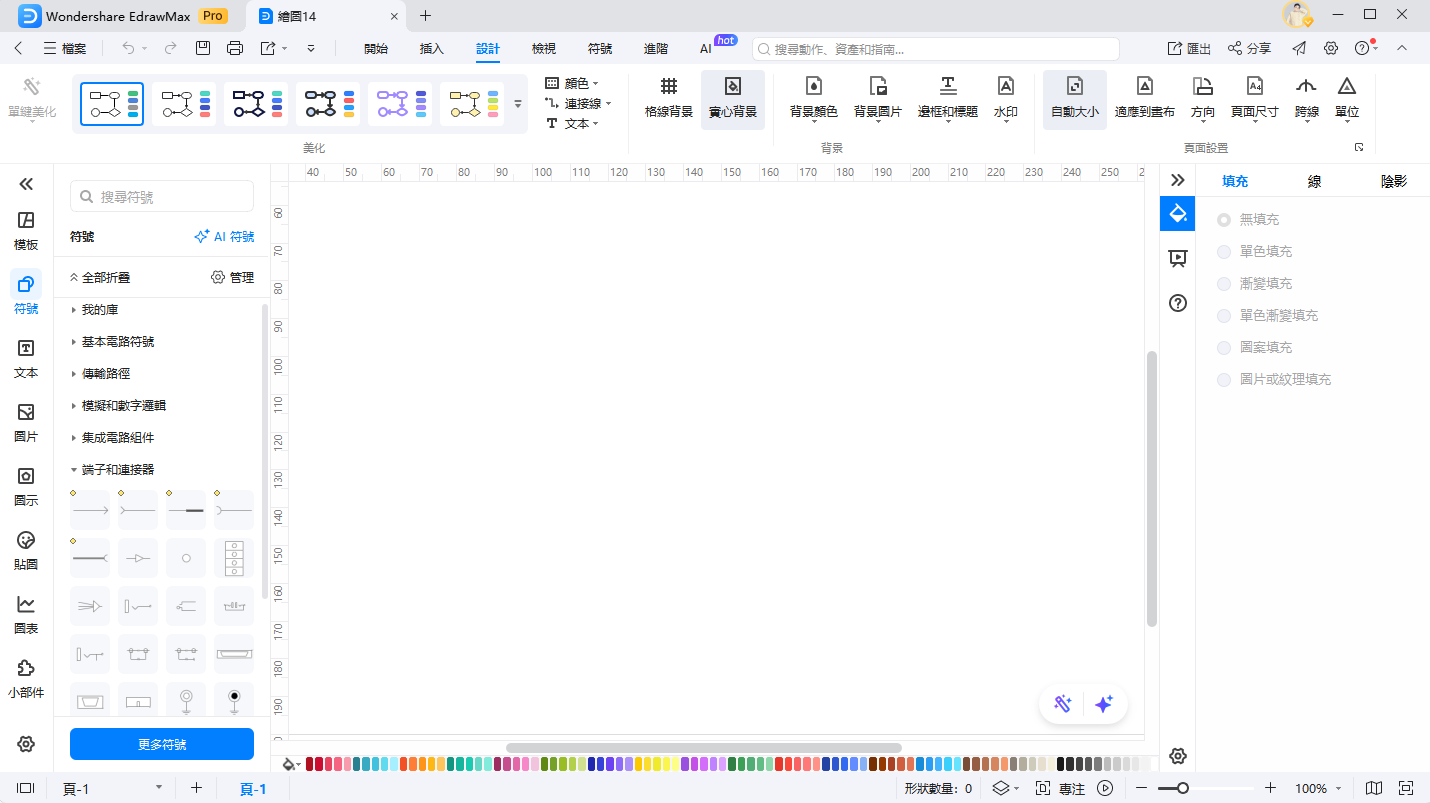Select the 漸變填充 gradient fill option
Viewport: 1430px width, 803px height.
(x=1224, y=283)
